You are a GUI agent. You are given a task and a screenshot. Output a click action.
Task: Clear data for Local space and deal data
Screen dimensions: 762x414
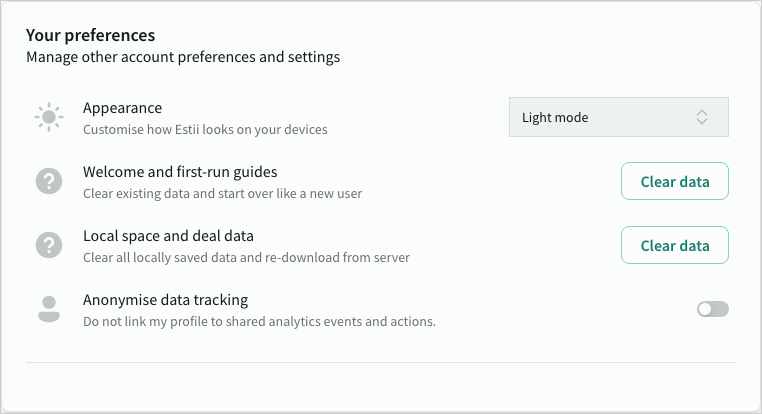pyautogui.click(x=674, y=245)
